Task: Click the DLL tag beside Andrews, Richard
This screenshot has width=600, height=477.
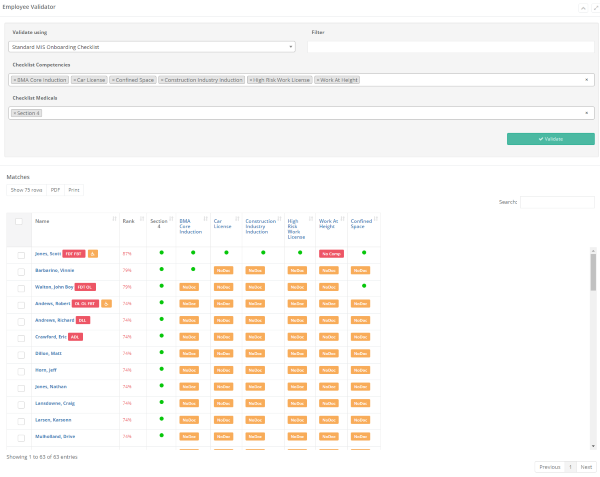Action: 83,320
